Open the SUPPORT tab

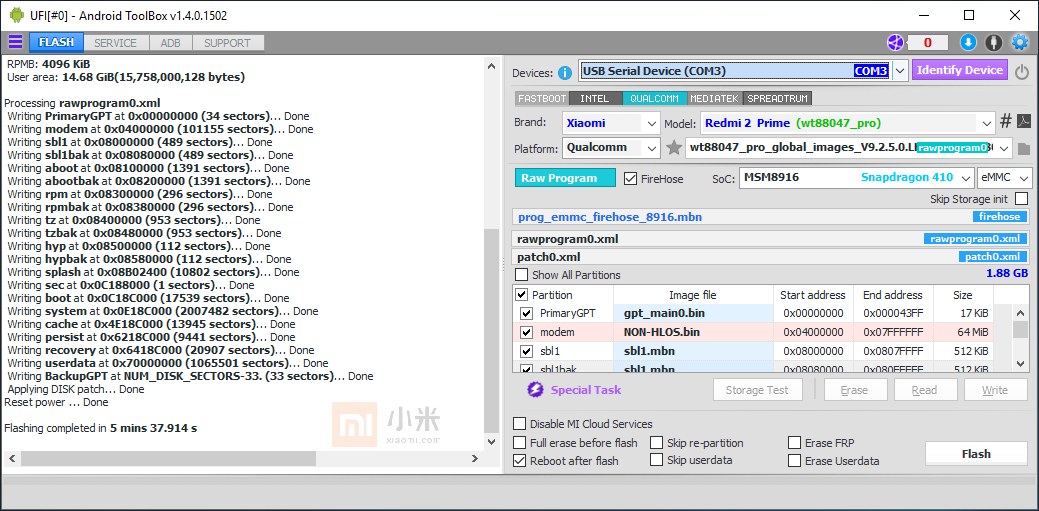227,43
